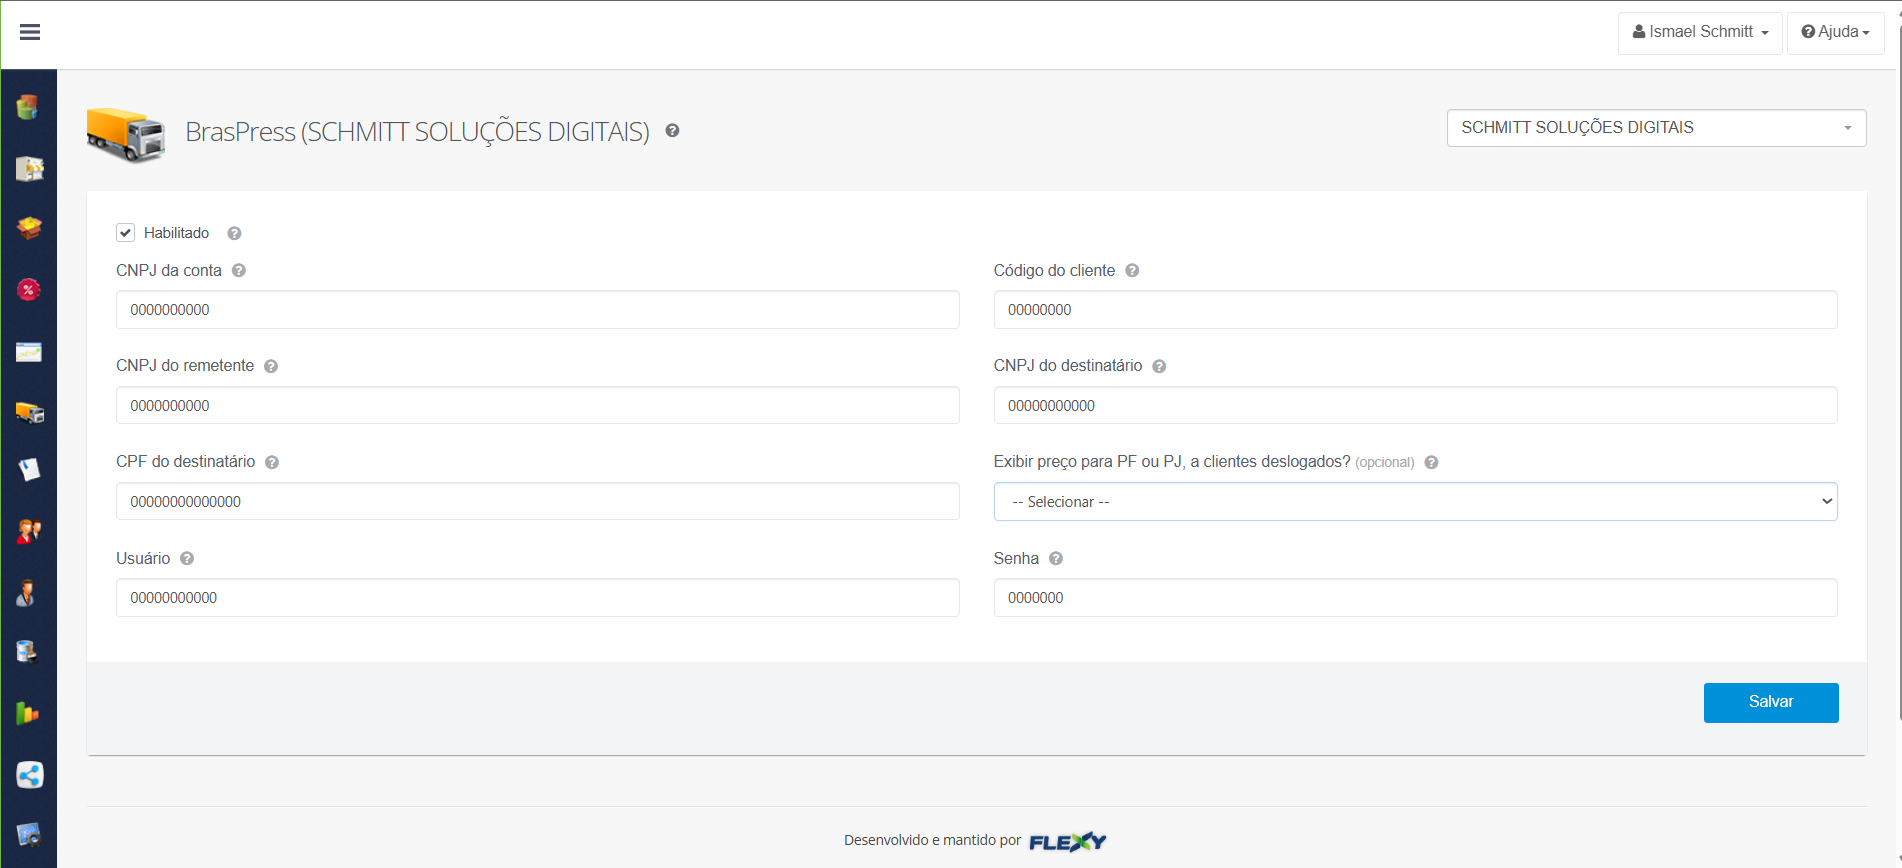Click help icon next to BrasPress title
The height and width of the screenshot is (868, 1902).
672,131
